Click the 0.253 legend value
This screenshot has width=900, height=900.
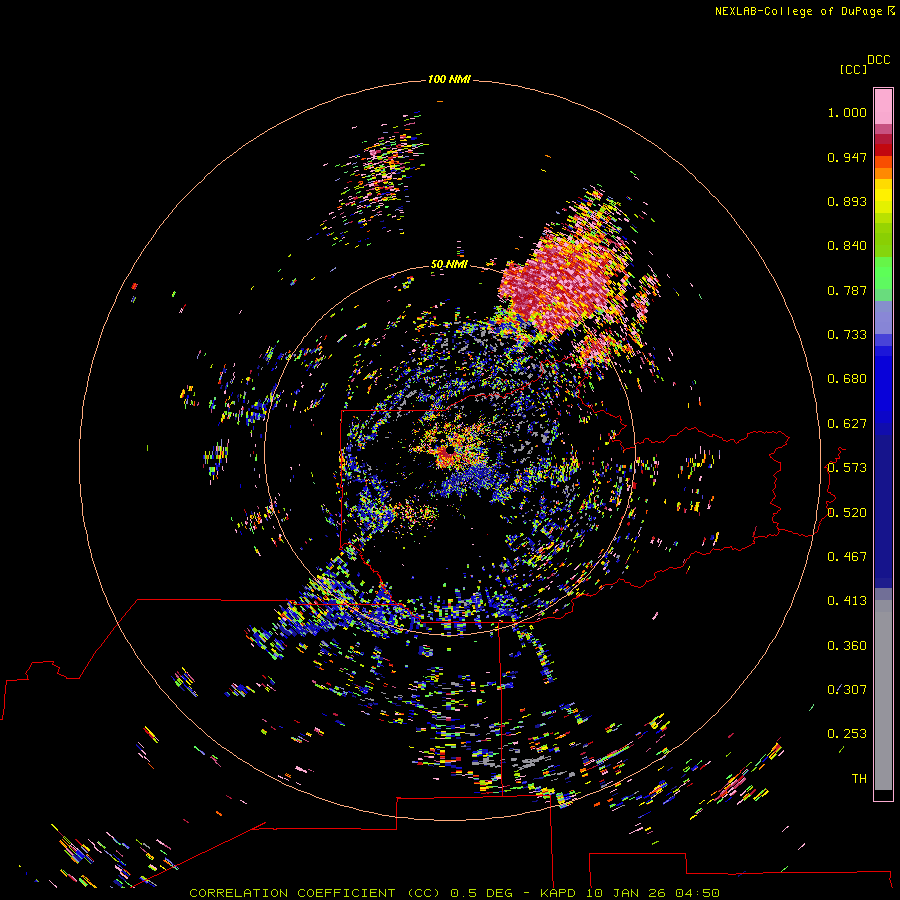[847, 734]
